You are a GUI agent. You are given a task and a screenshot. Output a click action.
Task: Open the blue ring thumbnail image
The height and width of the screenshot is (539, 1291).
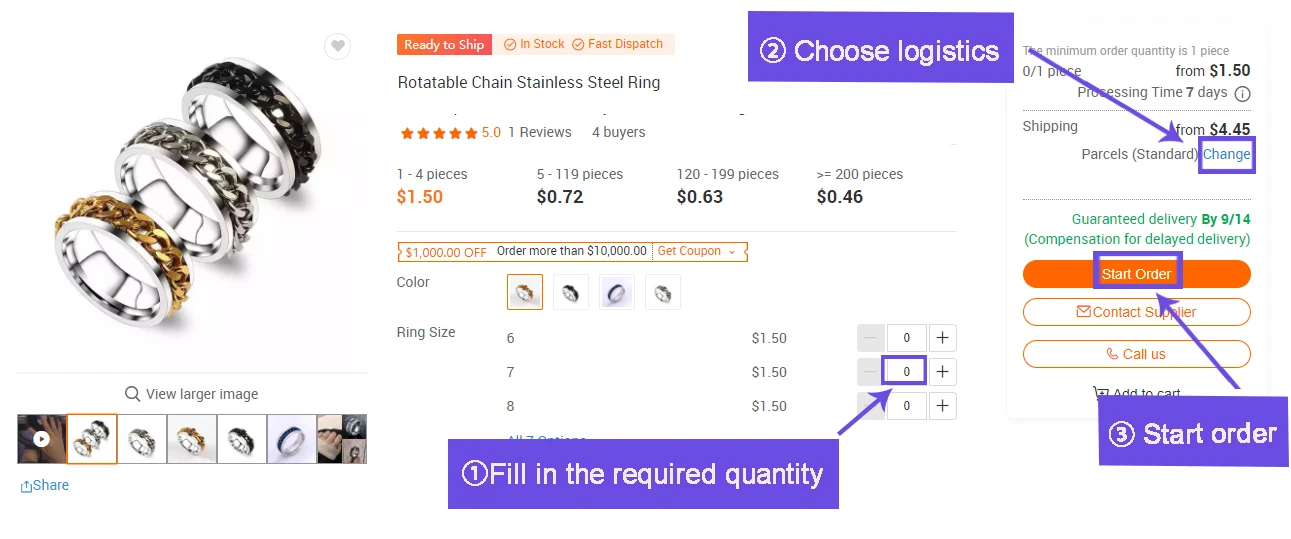[291, 439]
